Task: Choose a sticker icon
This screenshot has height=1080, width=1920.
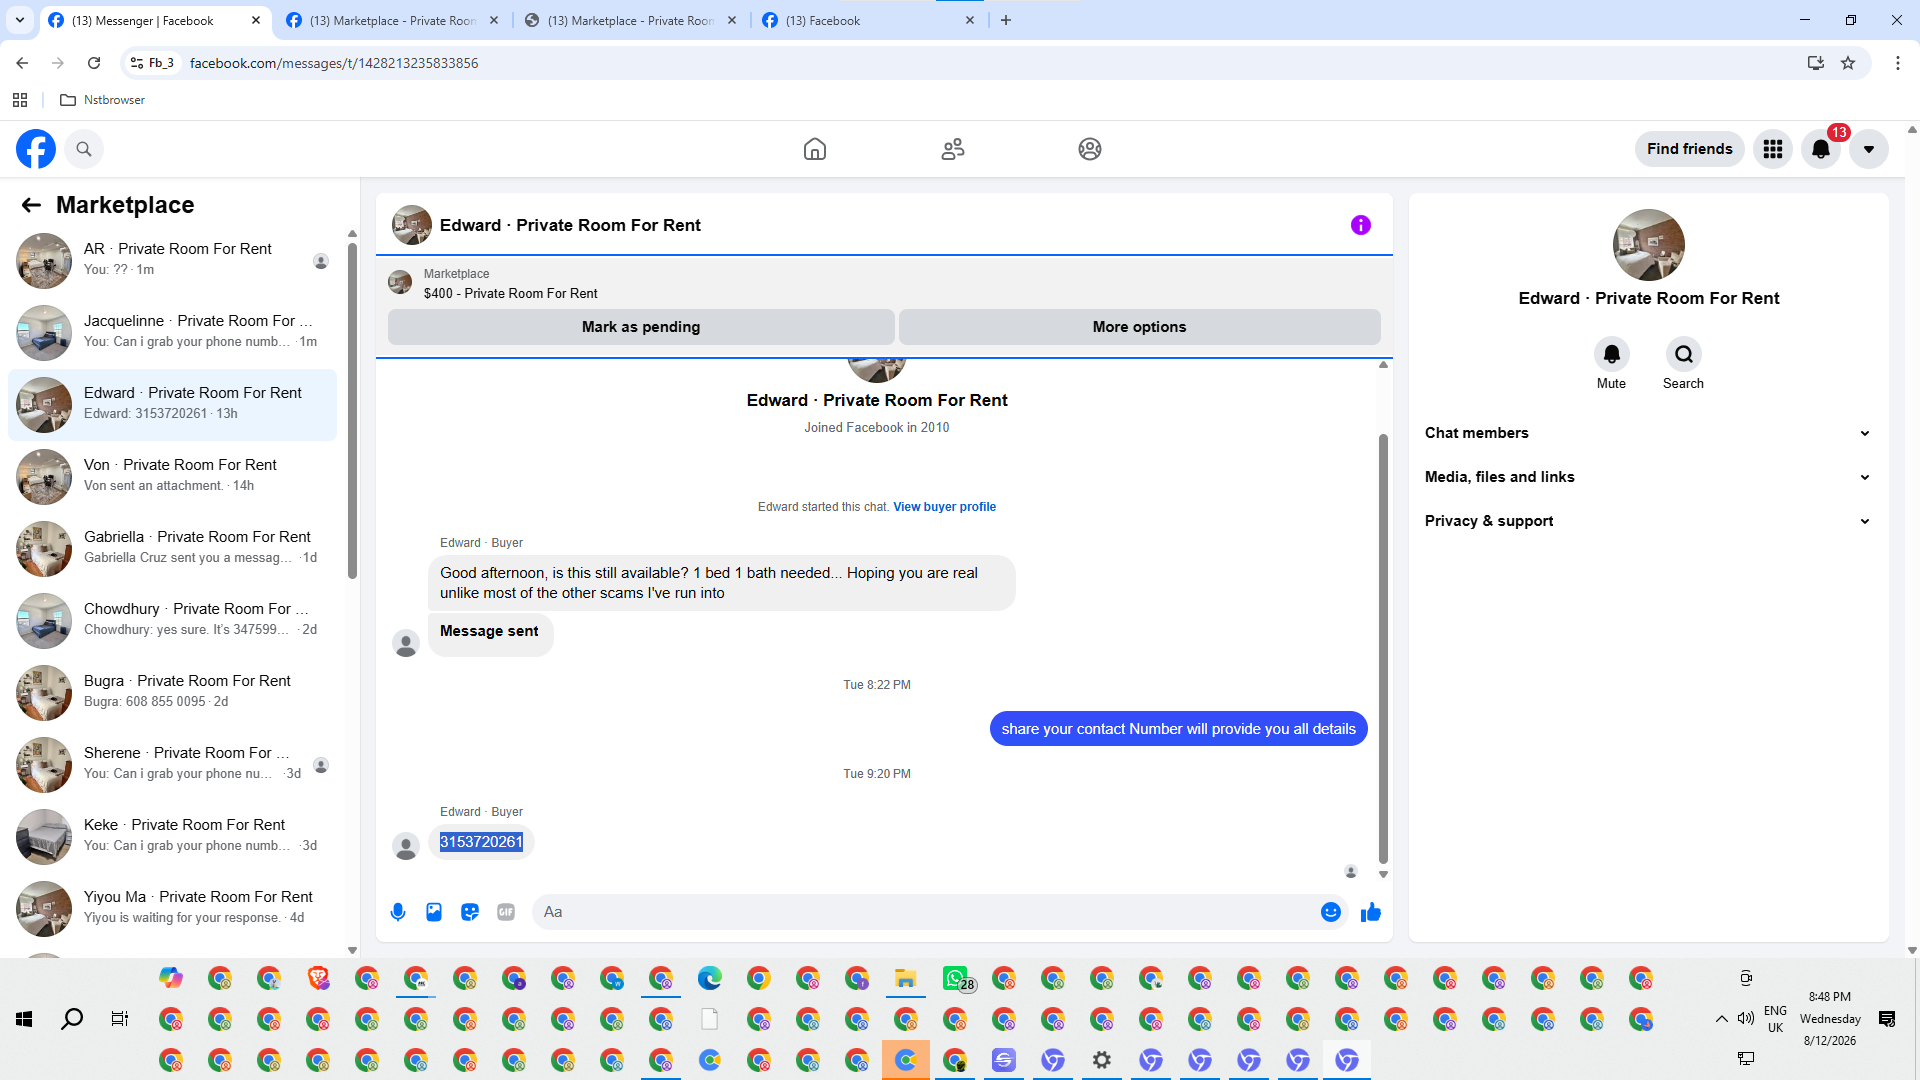Action: tap(470, 912)
